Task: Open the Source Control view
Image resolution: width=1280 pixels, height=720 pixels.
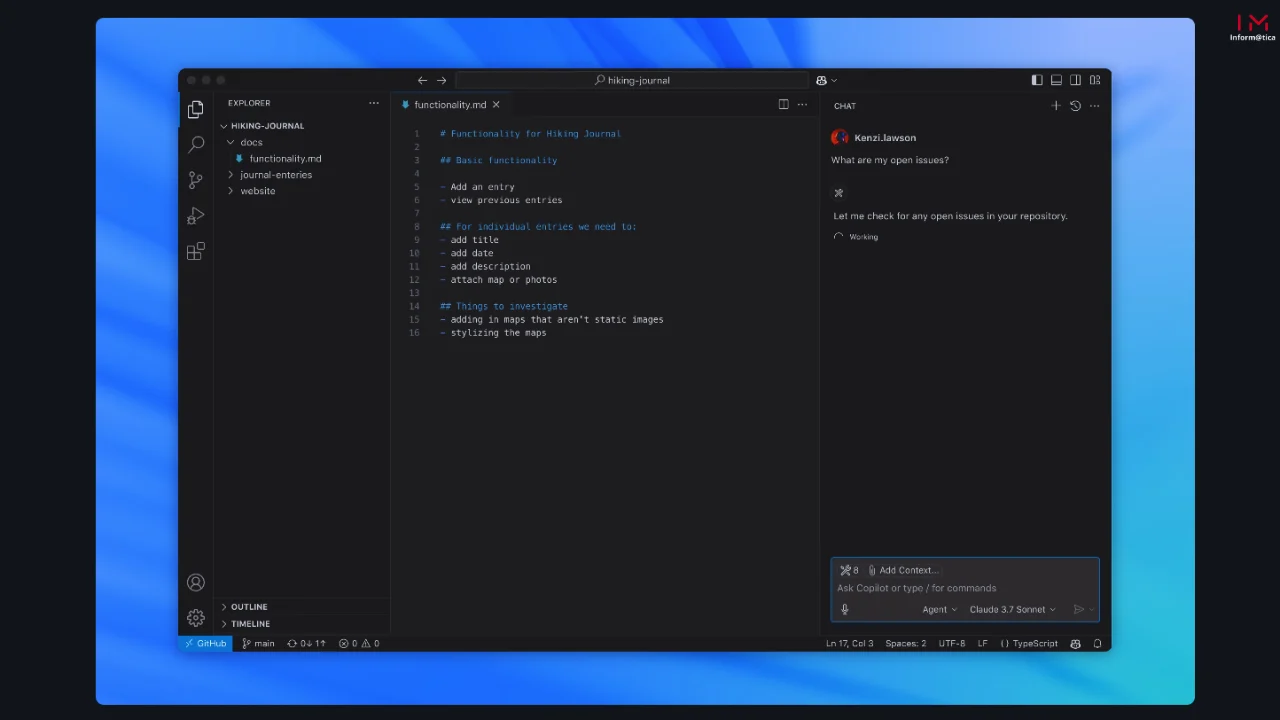Action: 196,180
